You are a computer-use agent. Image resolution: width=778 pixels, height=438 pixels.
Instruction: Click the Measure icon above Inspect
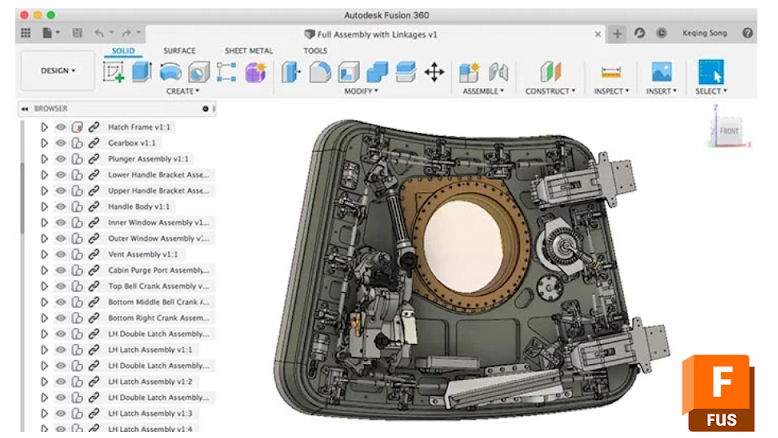pyautogui.click(x=610, y=72)
